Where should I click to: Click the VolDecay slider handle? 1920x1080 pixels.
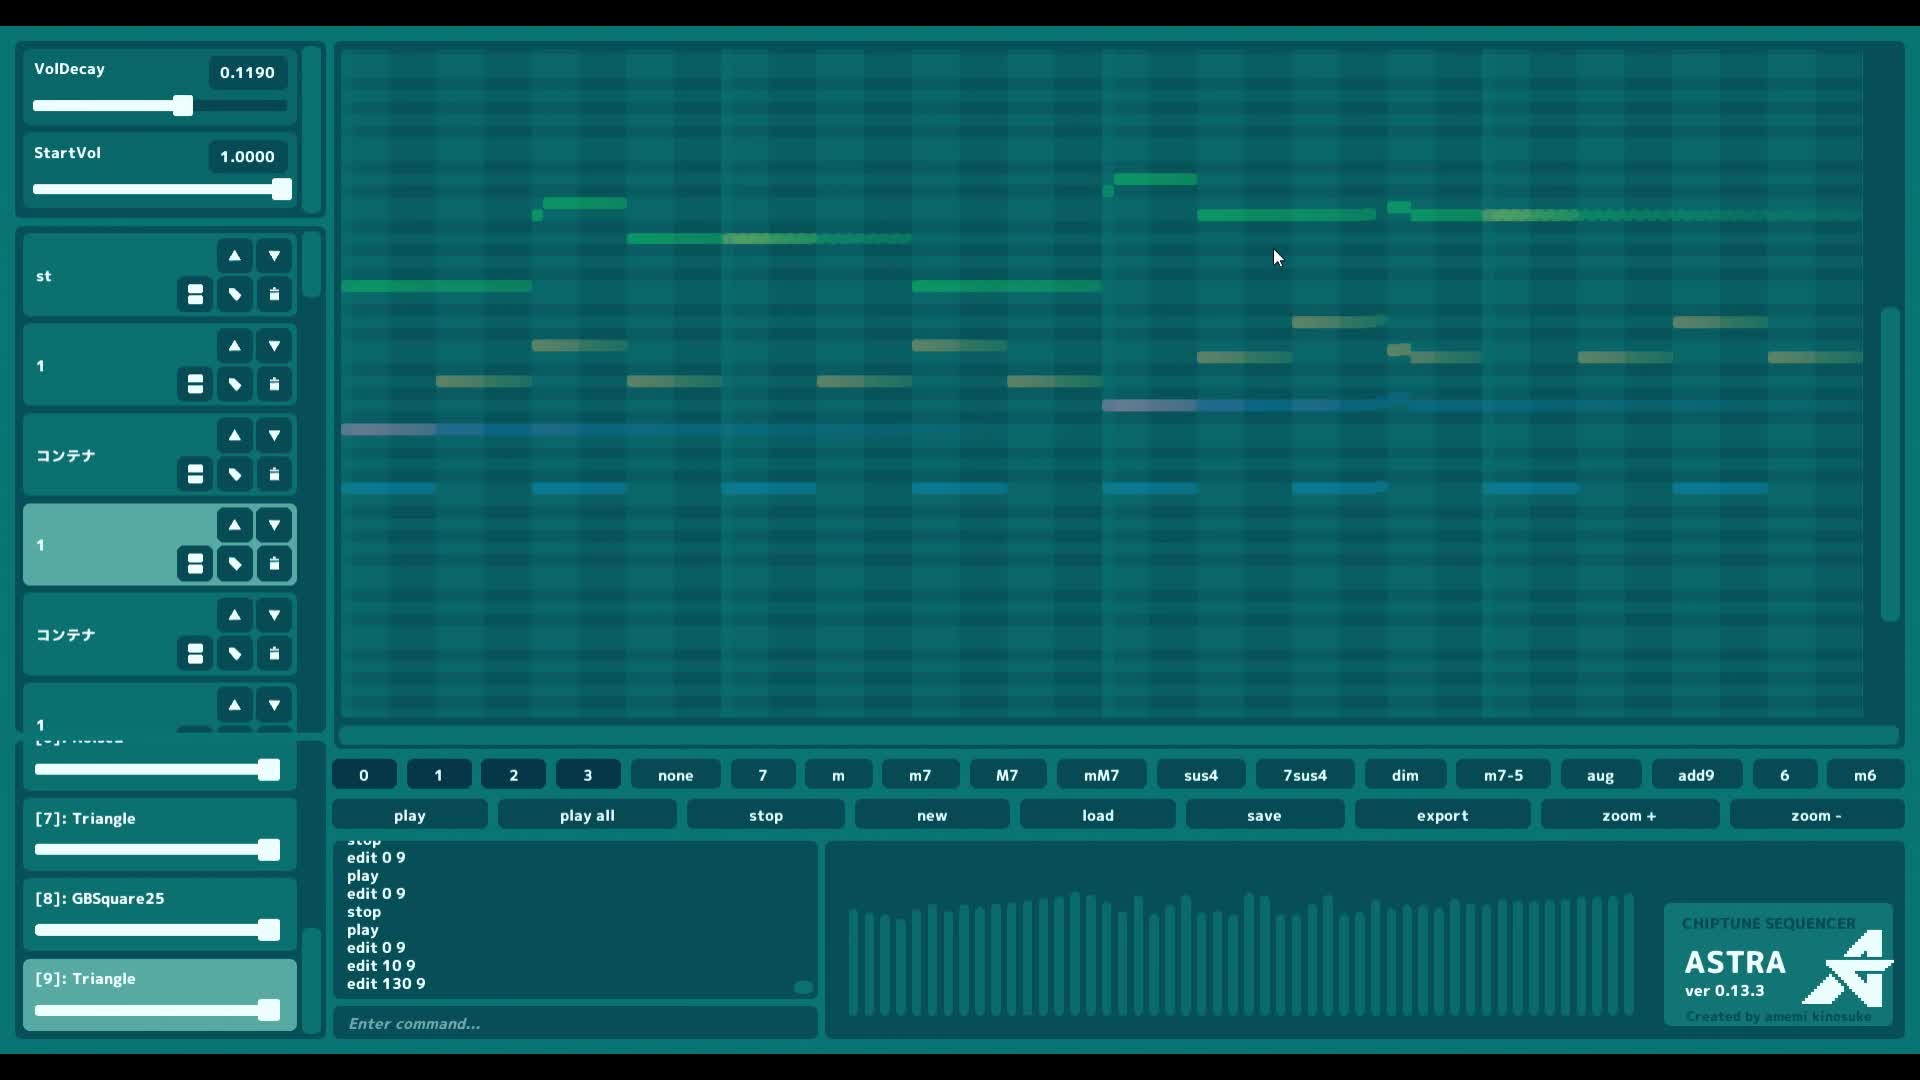(x=182, y=106)
